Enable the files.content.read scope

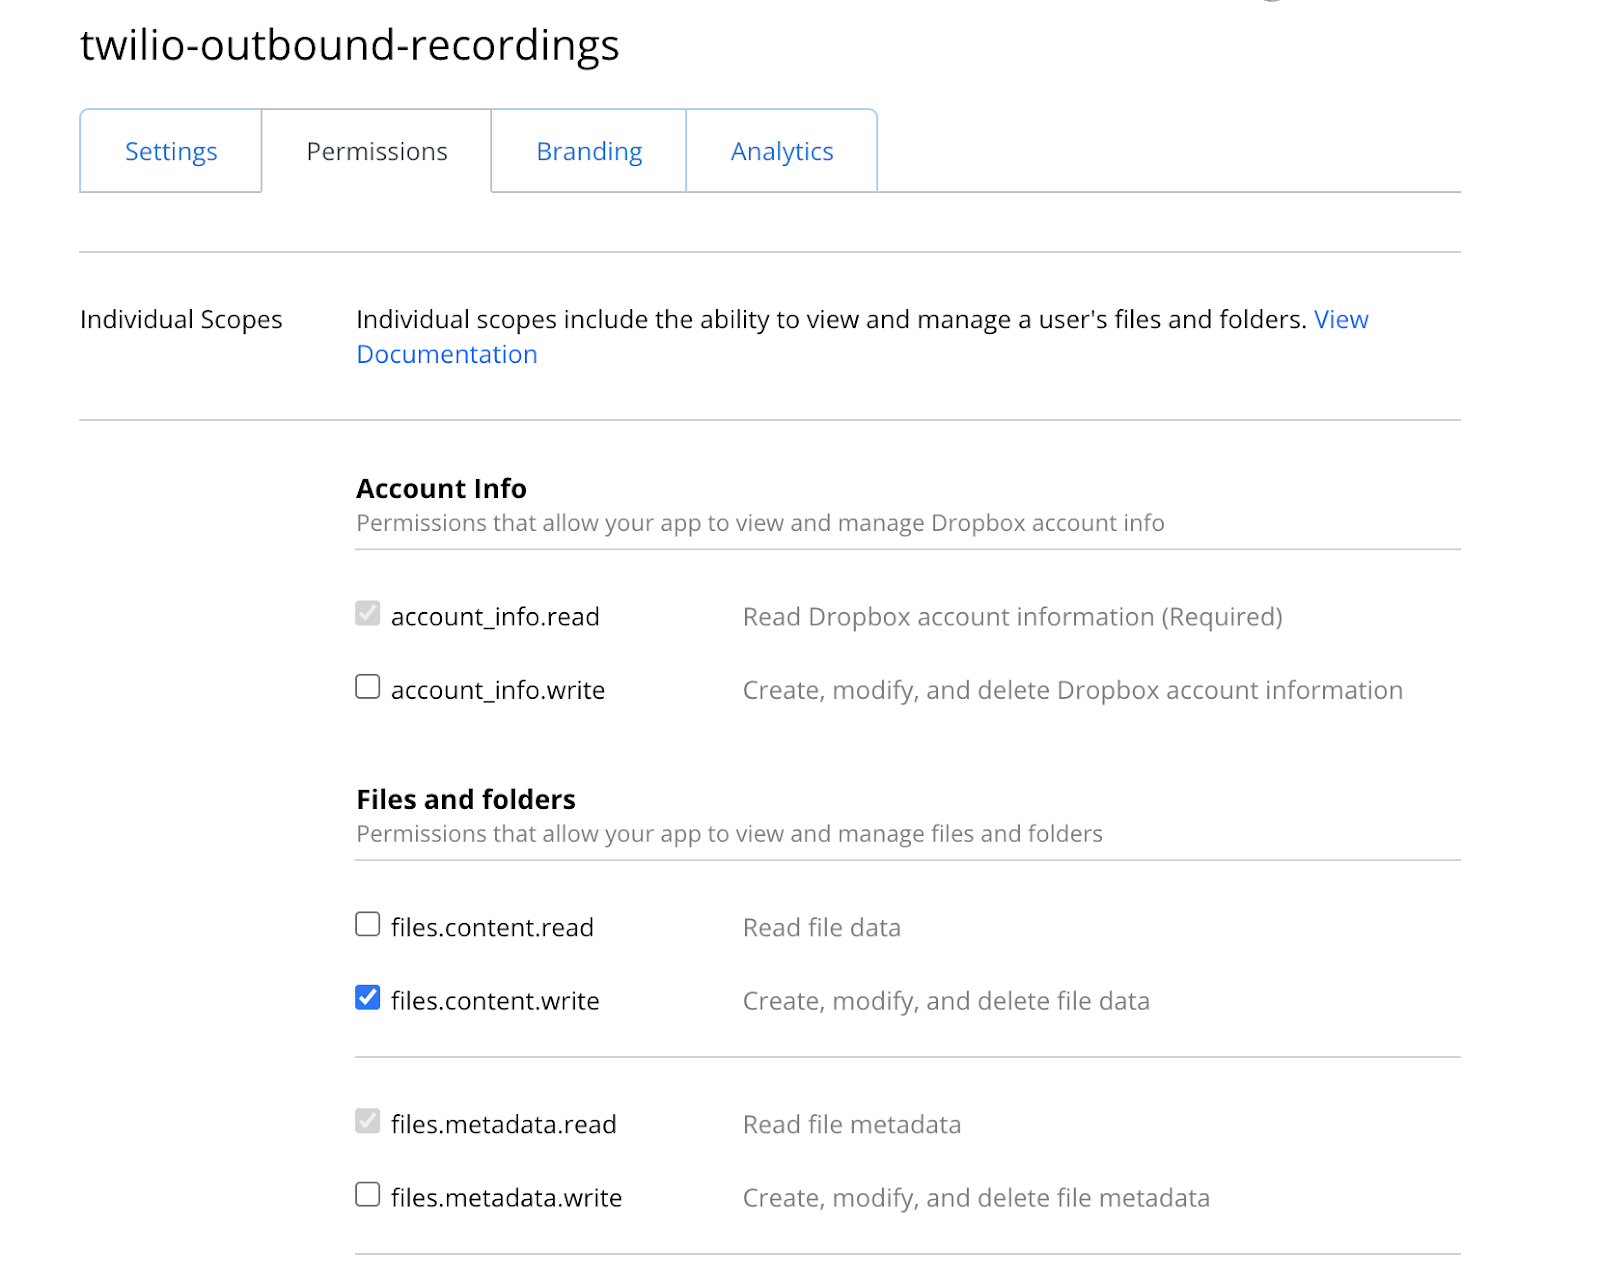click(x=368, y=924)
